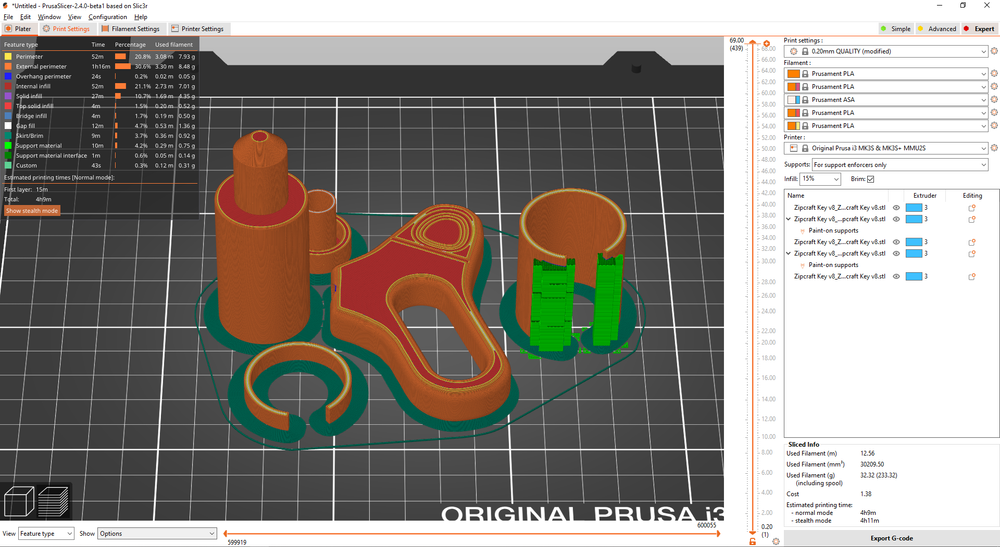Open the Help menu
This screenshot has height=547, width=1000.
click(x=141, y=17)
